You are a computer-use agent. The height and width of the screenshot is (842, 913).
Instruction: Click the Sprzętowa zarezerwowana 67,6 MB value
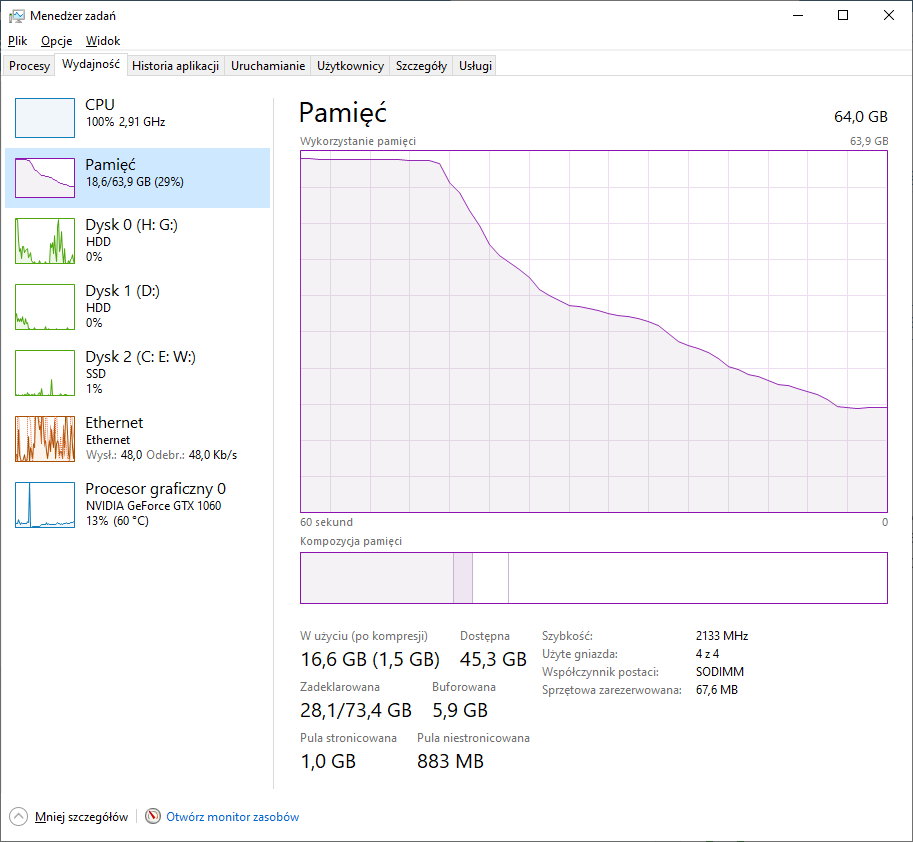[717, 690]
